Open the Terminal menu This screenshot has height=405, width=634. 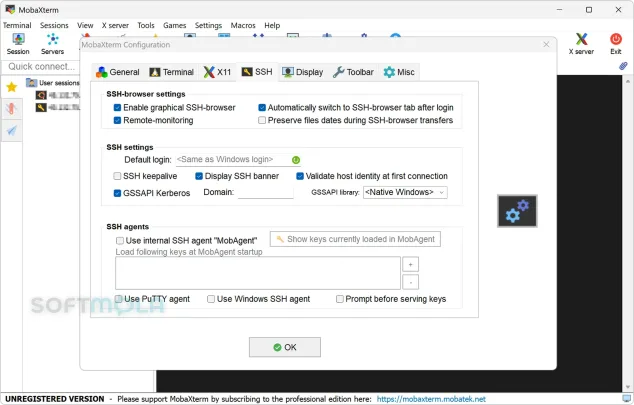pos(17,25)
